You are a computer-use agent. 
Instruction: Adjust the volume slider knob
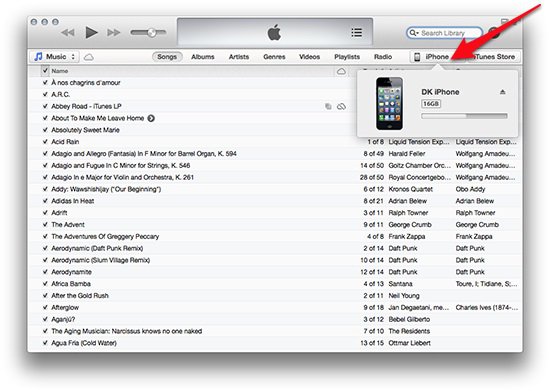(152, 33)
